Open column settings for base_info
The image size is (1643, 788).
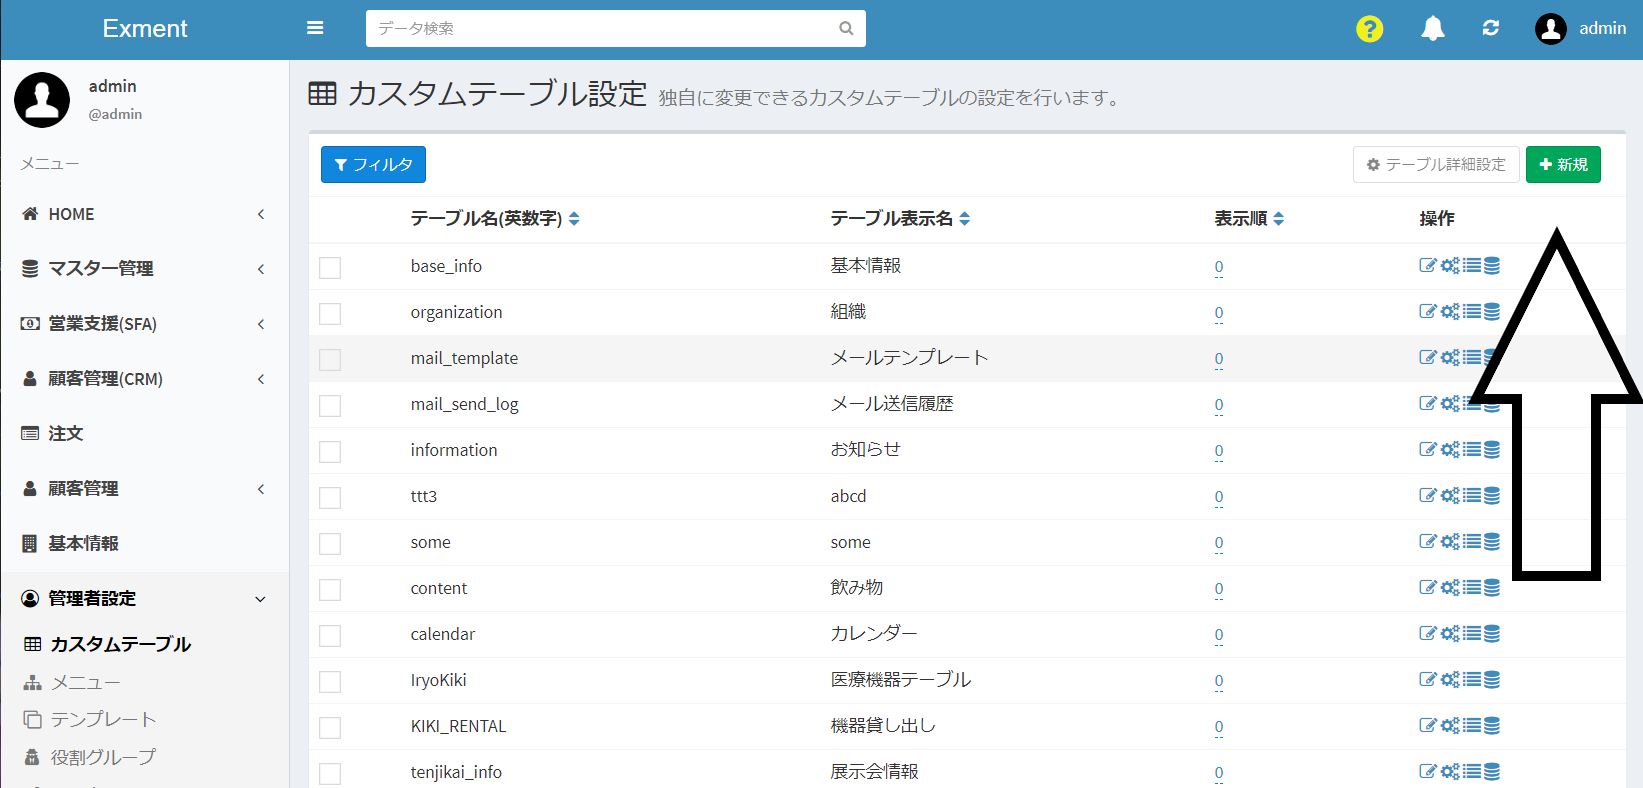click(1450, 265)
